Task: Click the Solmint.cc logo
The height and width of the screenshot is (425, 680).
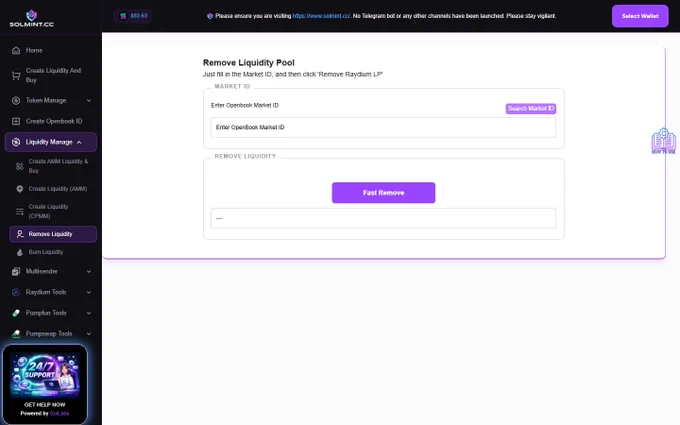Action: pos(31,19)
